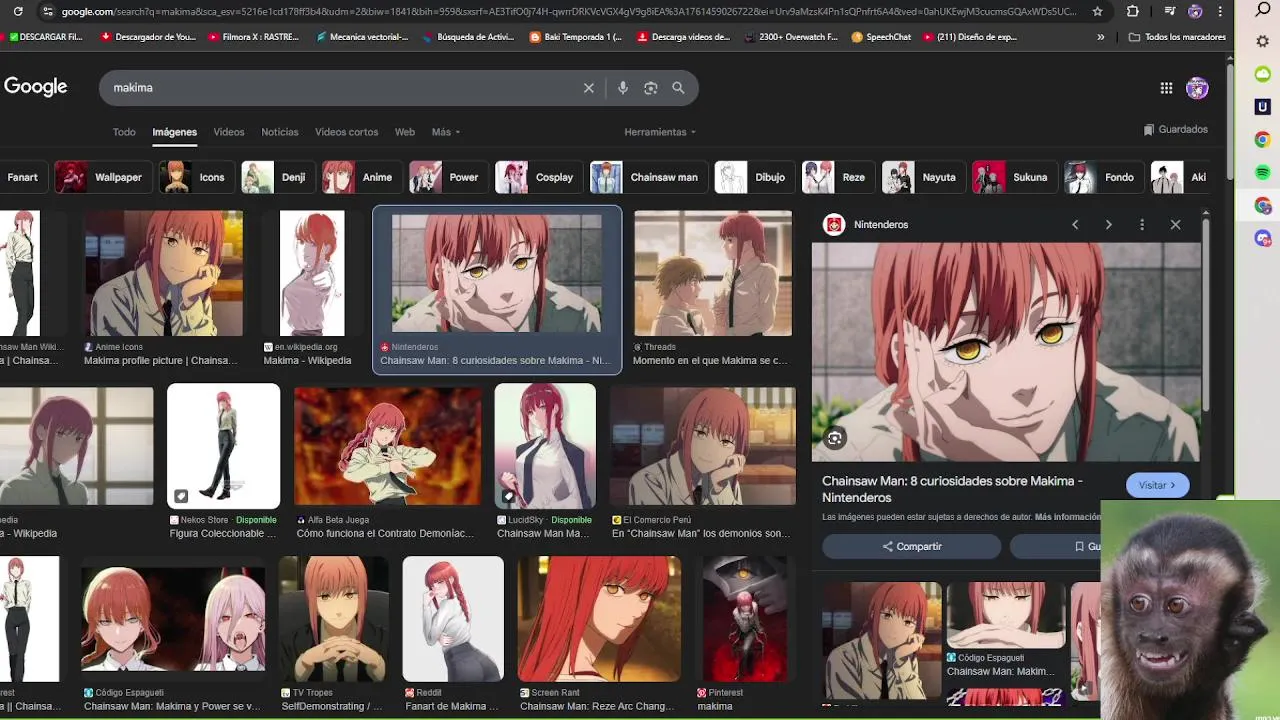The width and height of the screenshot is (1280, 720).
Task: Switch to the Web tab
Action: 405,132
